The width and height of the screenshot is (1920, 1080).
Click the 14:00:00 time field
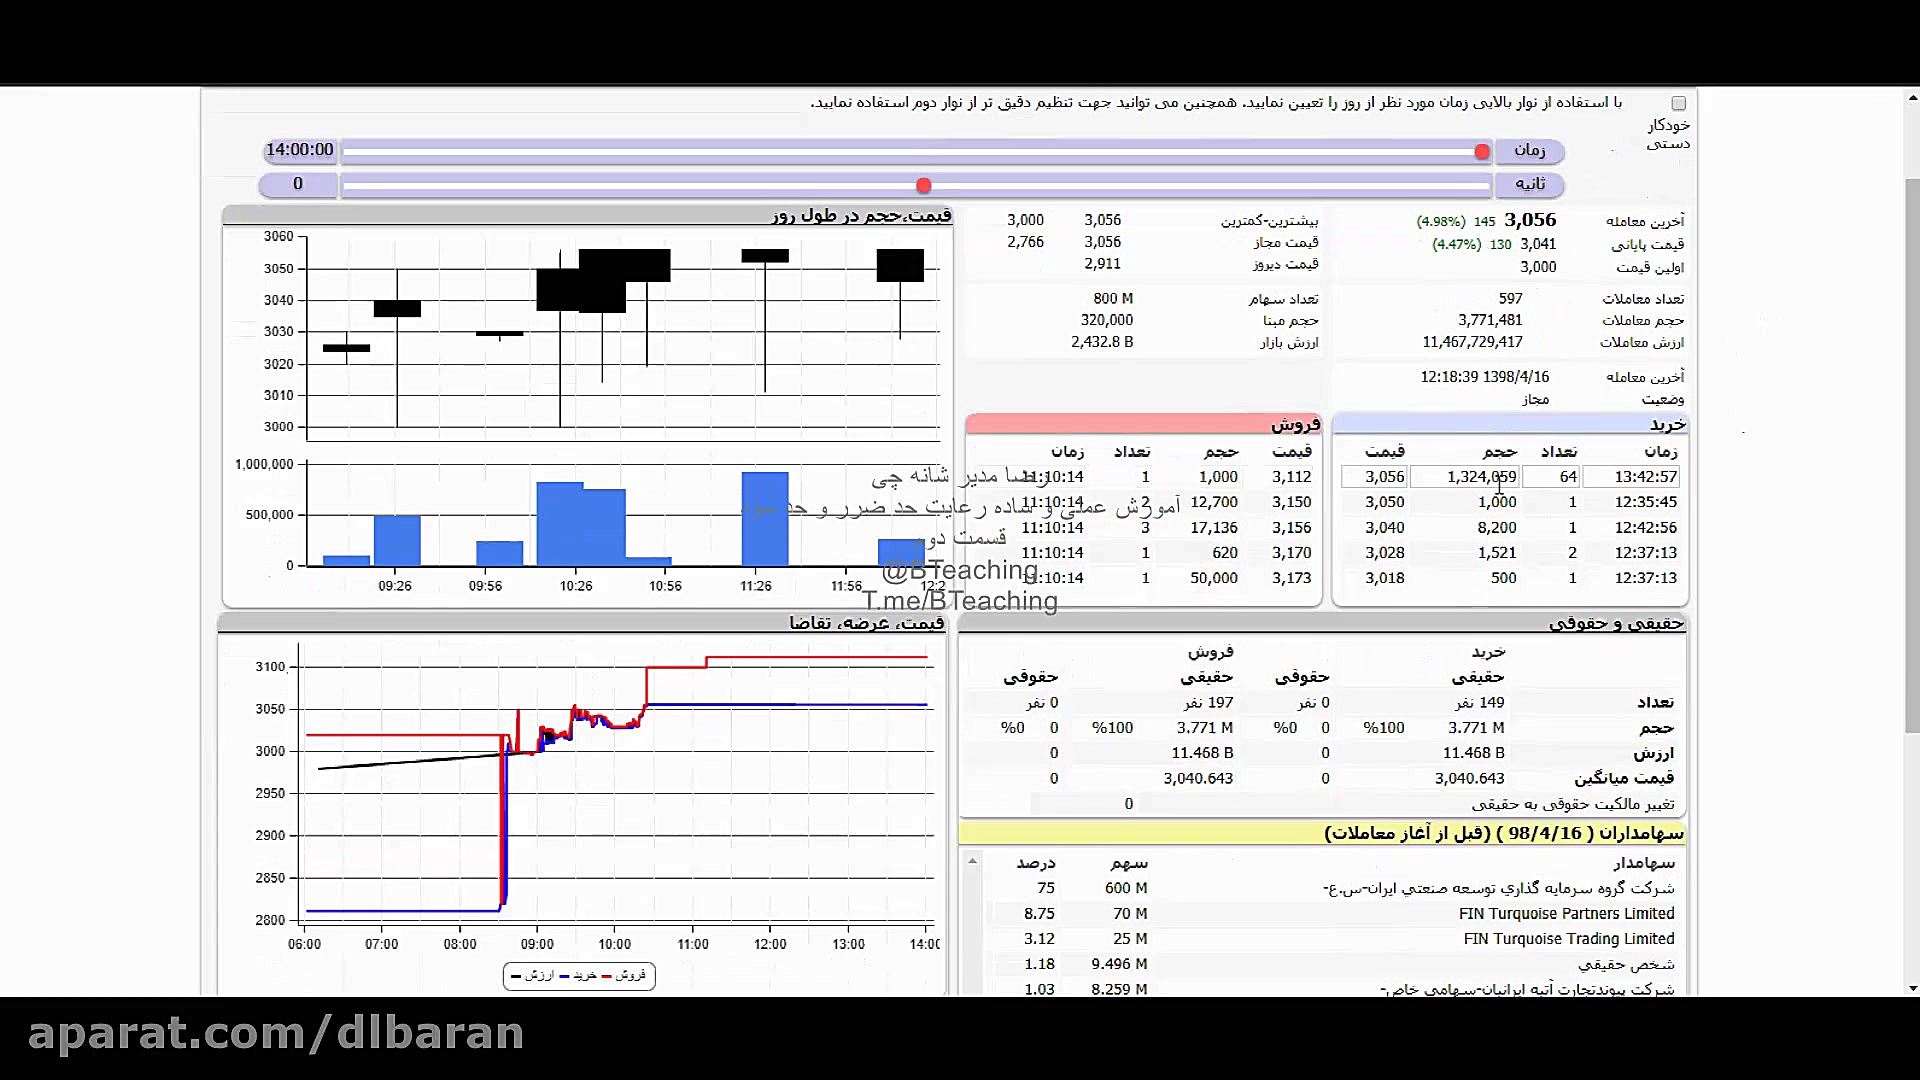[x=300, y=150]
